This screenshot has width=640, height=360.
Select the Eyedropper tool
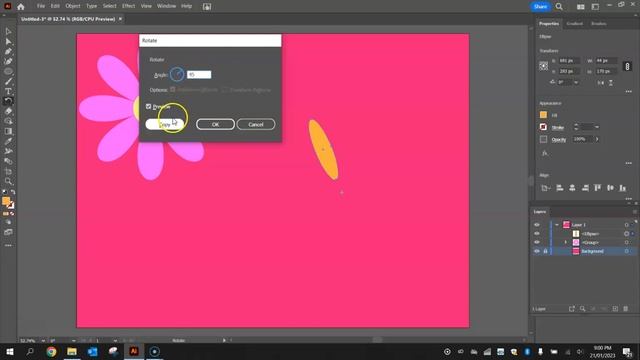pos(8,141)
